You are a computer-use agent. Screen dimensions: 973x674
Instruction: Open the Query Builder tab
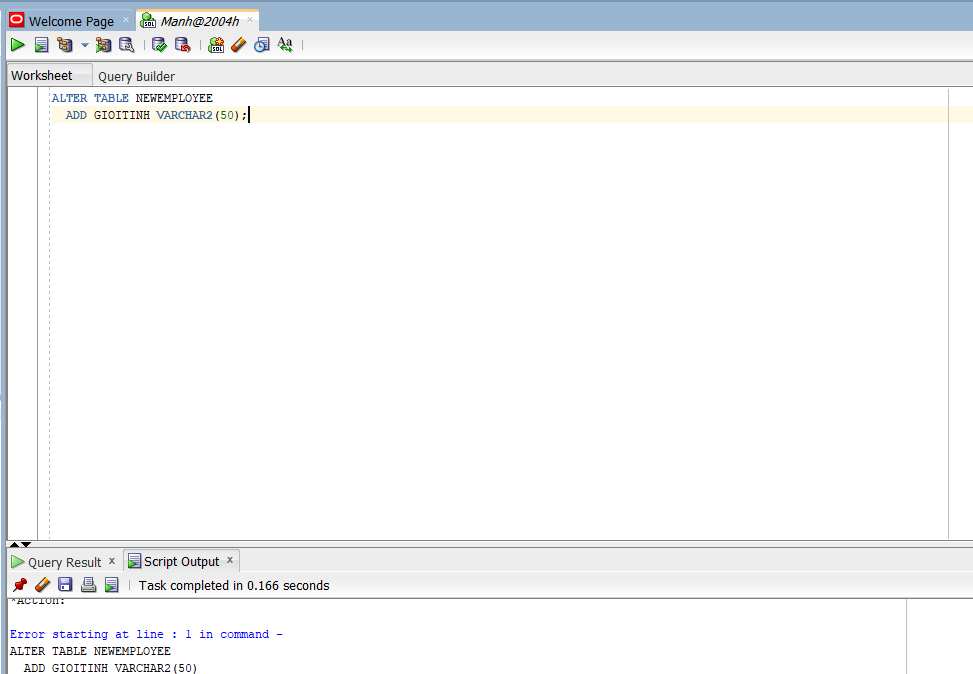[x=136, y=75]
